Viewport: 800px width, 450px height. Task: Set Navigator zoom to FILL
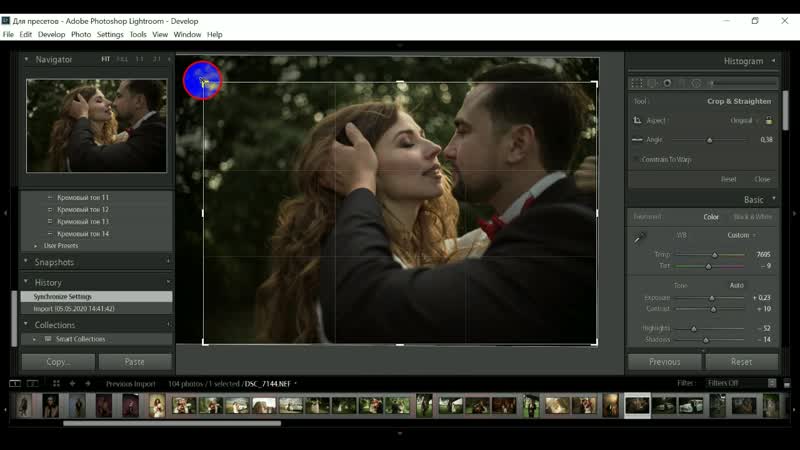(x=122, y=59)
